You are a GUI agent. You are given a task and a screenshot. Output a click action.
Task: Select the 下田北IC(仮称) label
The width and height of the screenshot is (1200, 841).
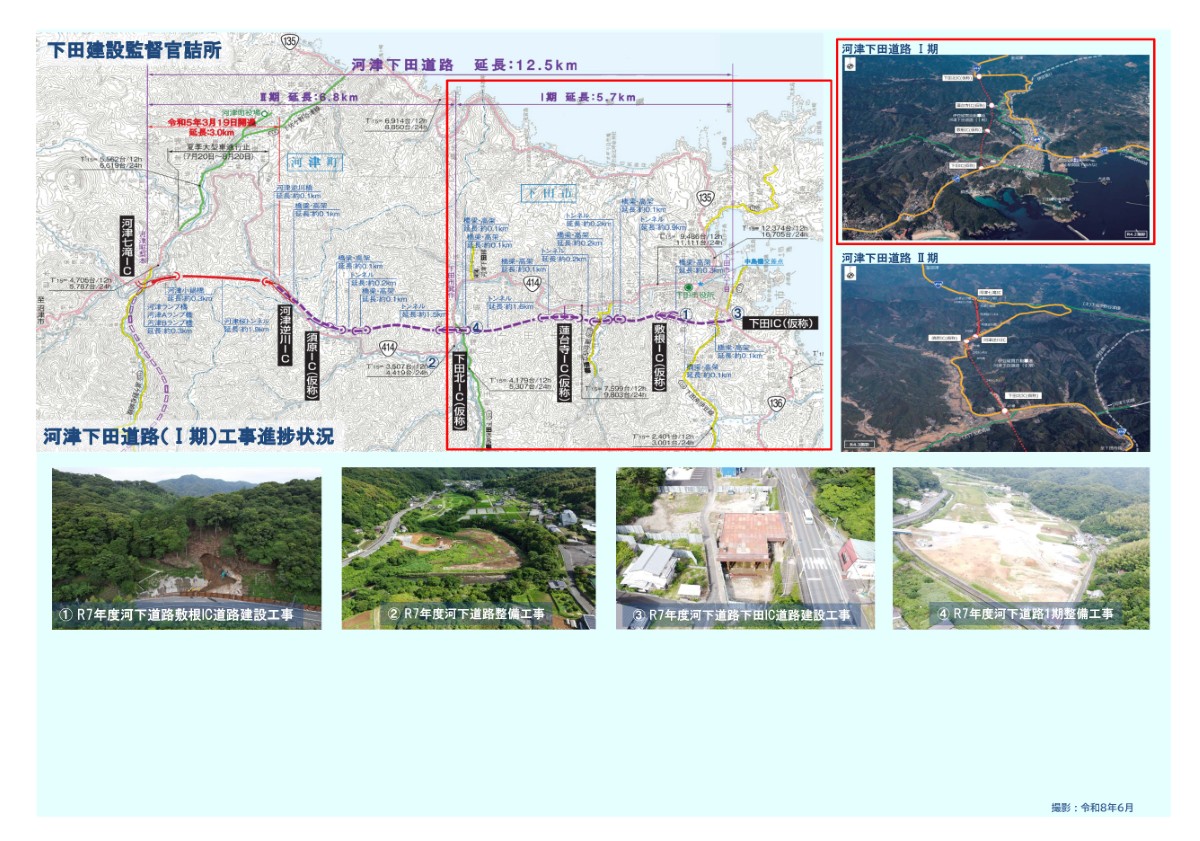[460, 391]
